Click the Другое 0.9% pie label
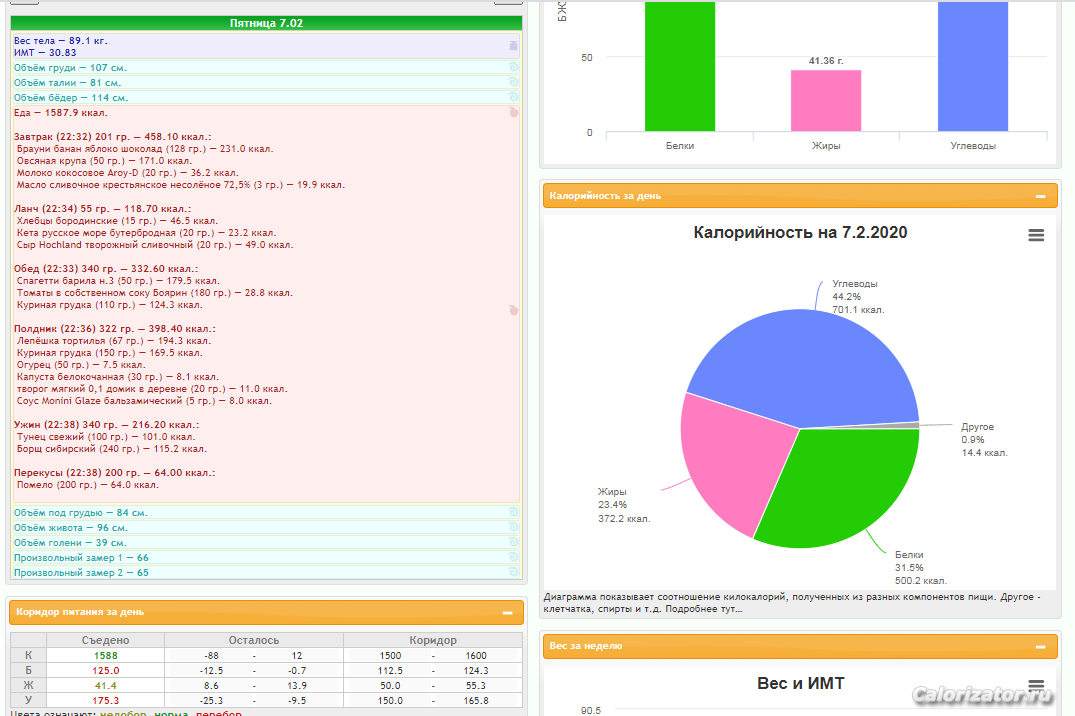Viewport: 1075px width, 716px height. [x=984, y=440]
